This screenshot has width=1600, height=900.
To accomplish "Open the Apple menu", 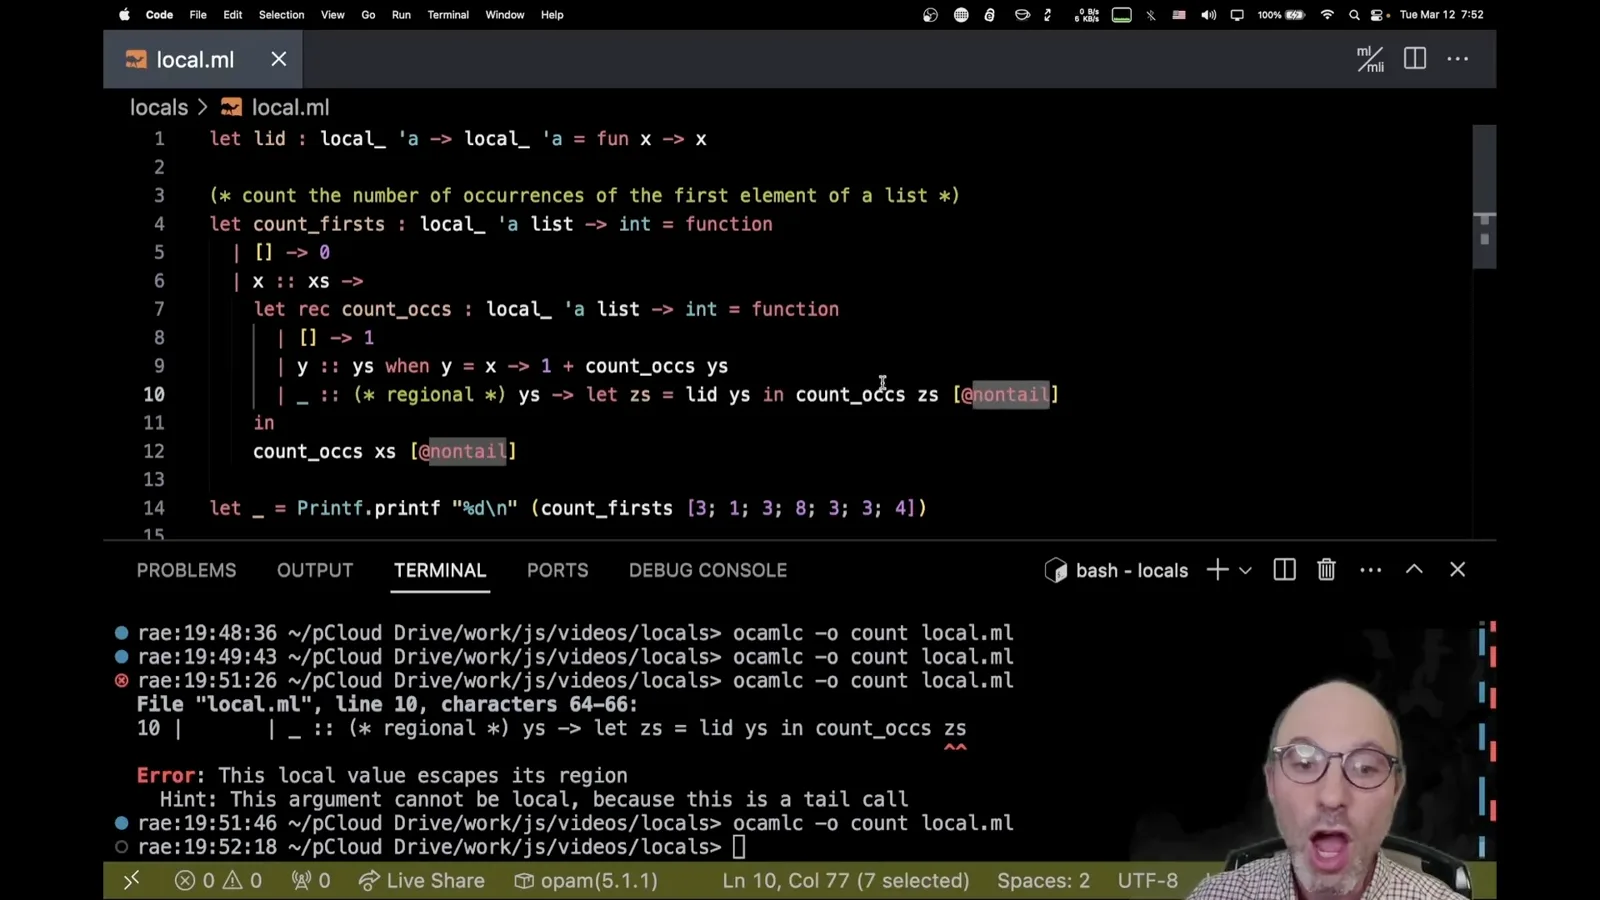I will coord(124,15).
